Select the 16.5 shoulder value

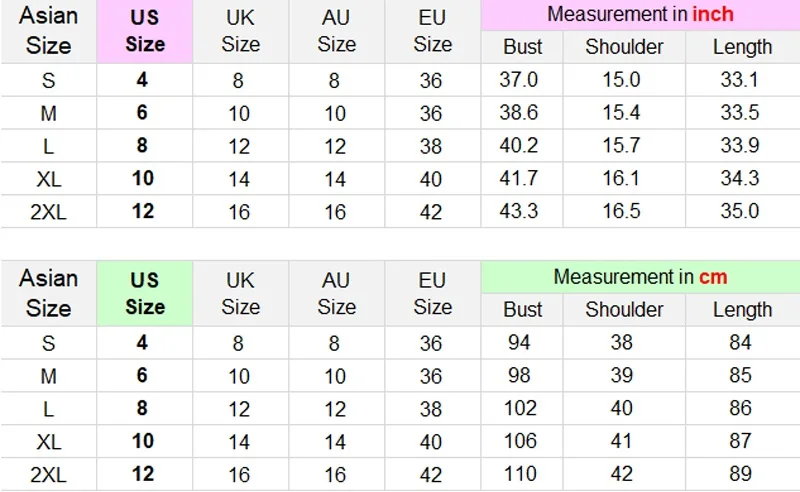(624, 211)
